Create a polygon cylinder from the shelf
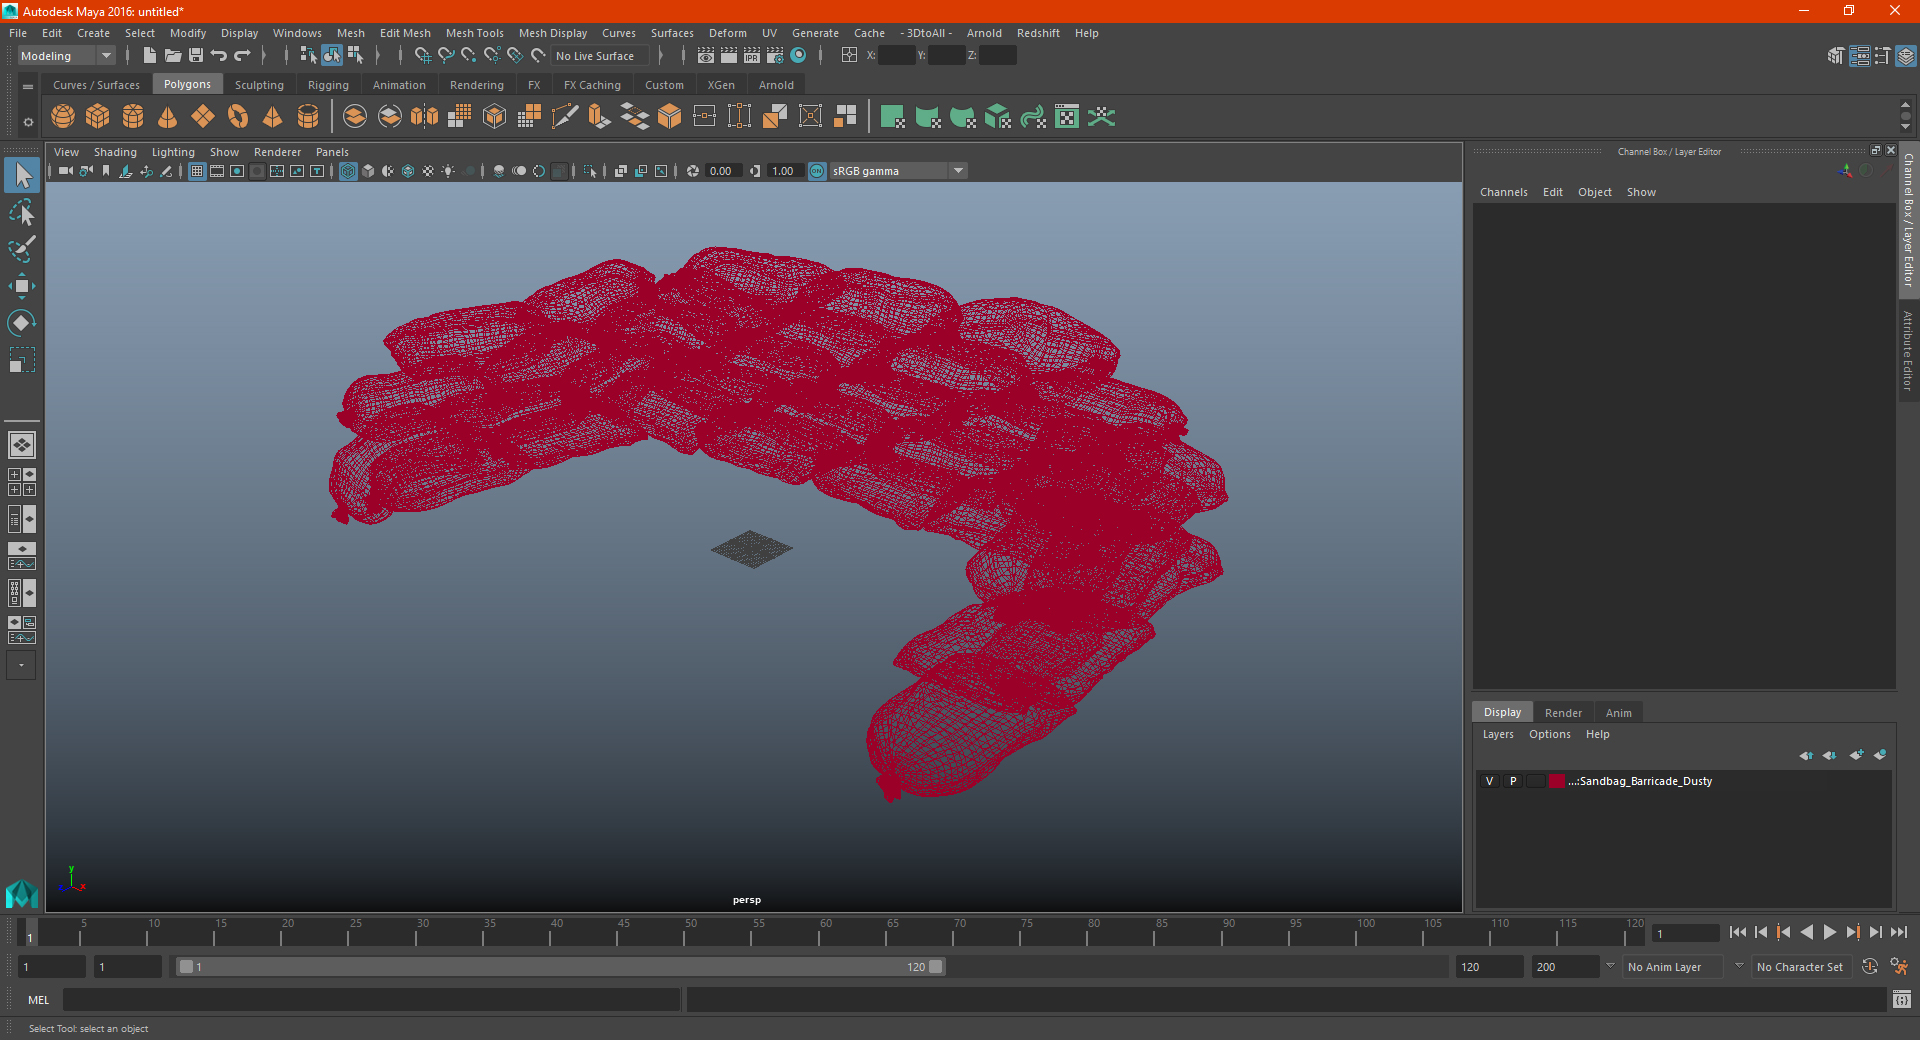The height and width of the screenshot is (1040, 1920). (x=133, y=117)
